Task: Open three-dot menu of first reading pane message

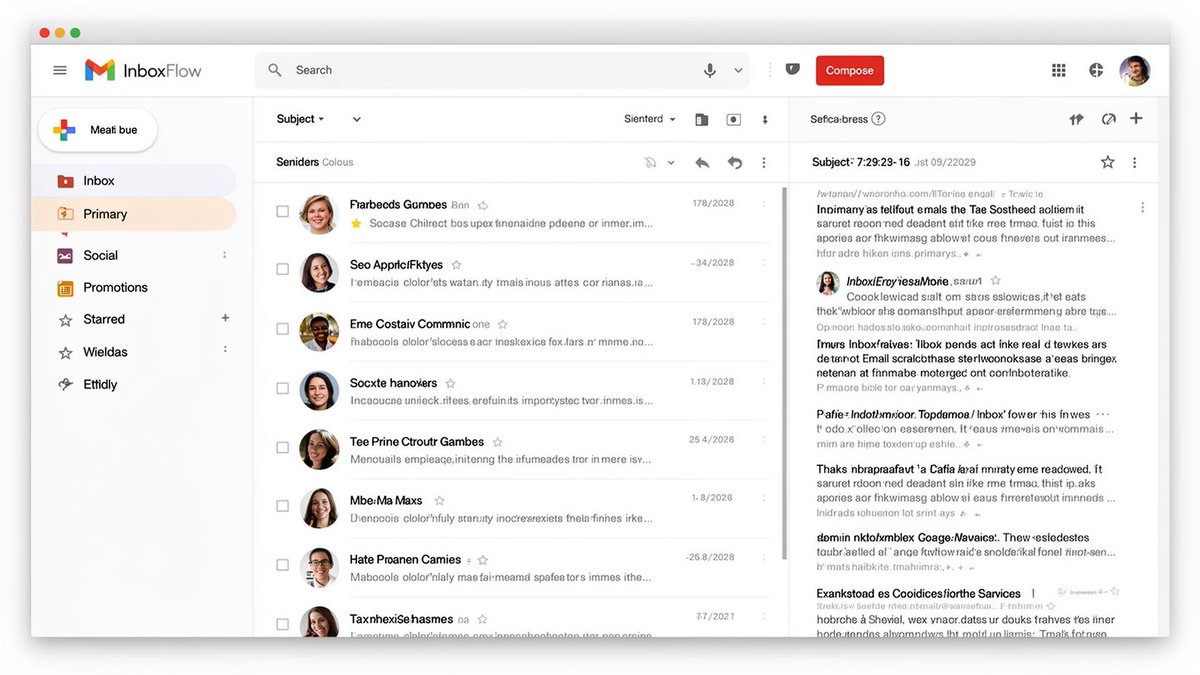Action: tap(1142, 208)
